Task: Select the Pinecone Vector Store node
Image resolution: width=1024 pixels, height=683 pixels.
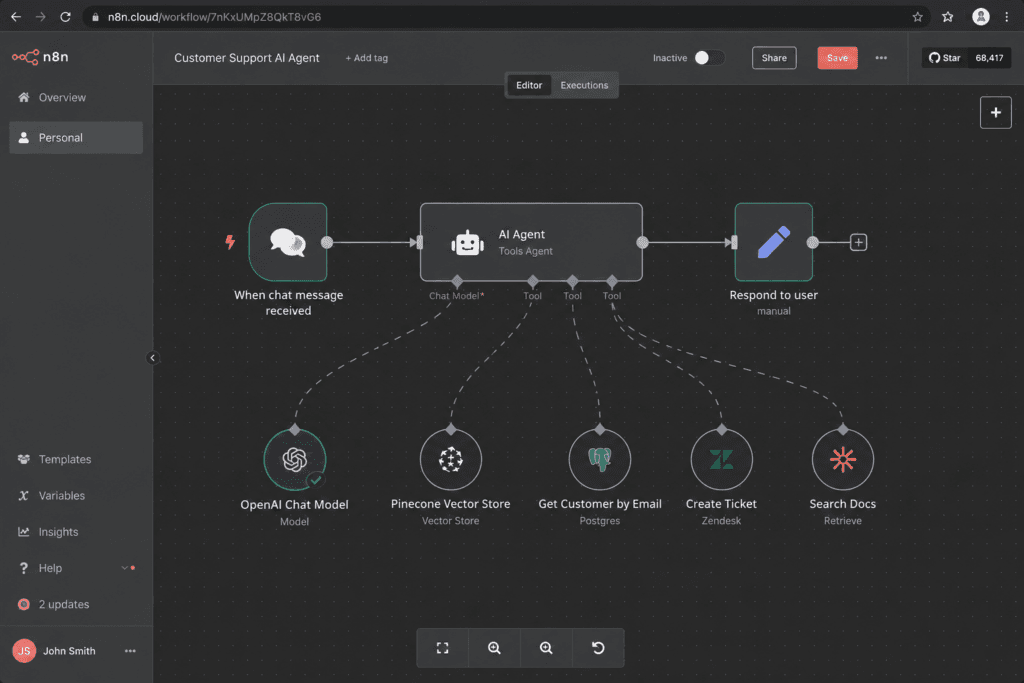Action: click(x=451, y=460)
